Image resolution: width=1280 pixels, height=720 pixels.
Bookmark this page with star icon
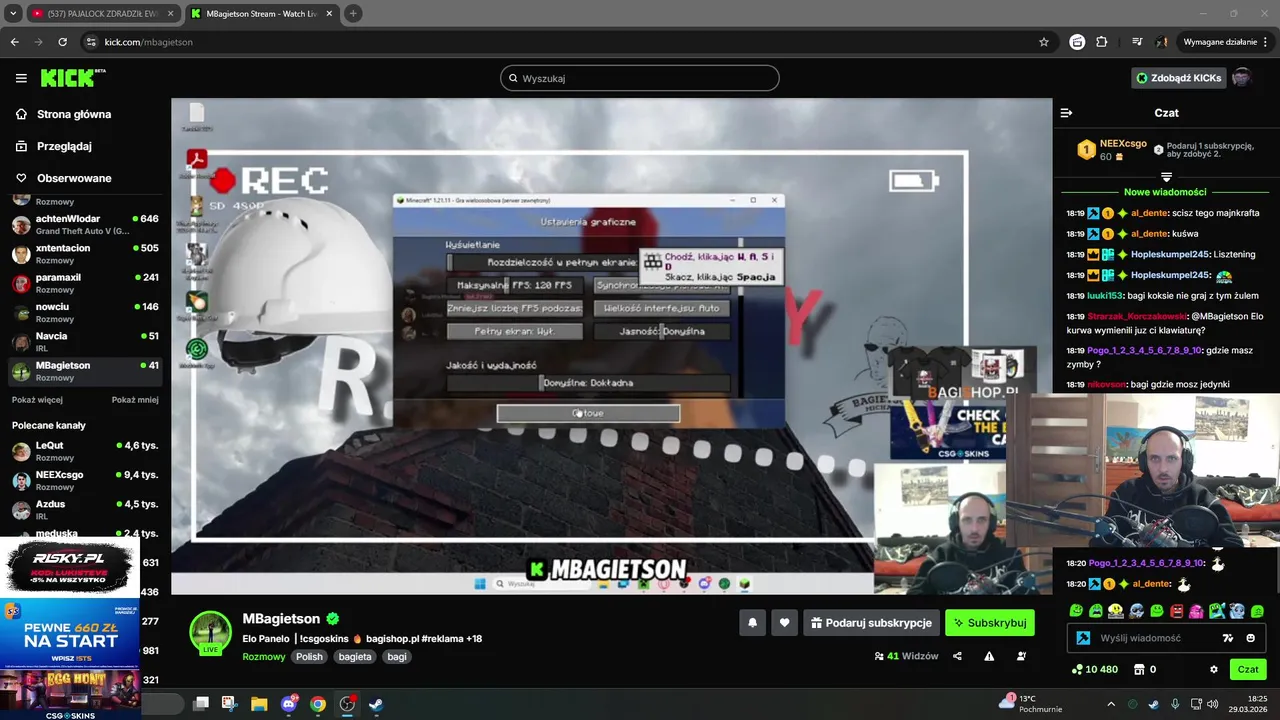[1044, 42]
